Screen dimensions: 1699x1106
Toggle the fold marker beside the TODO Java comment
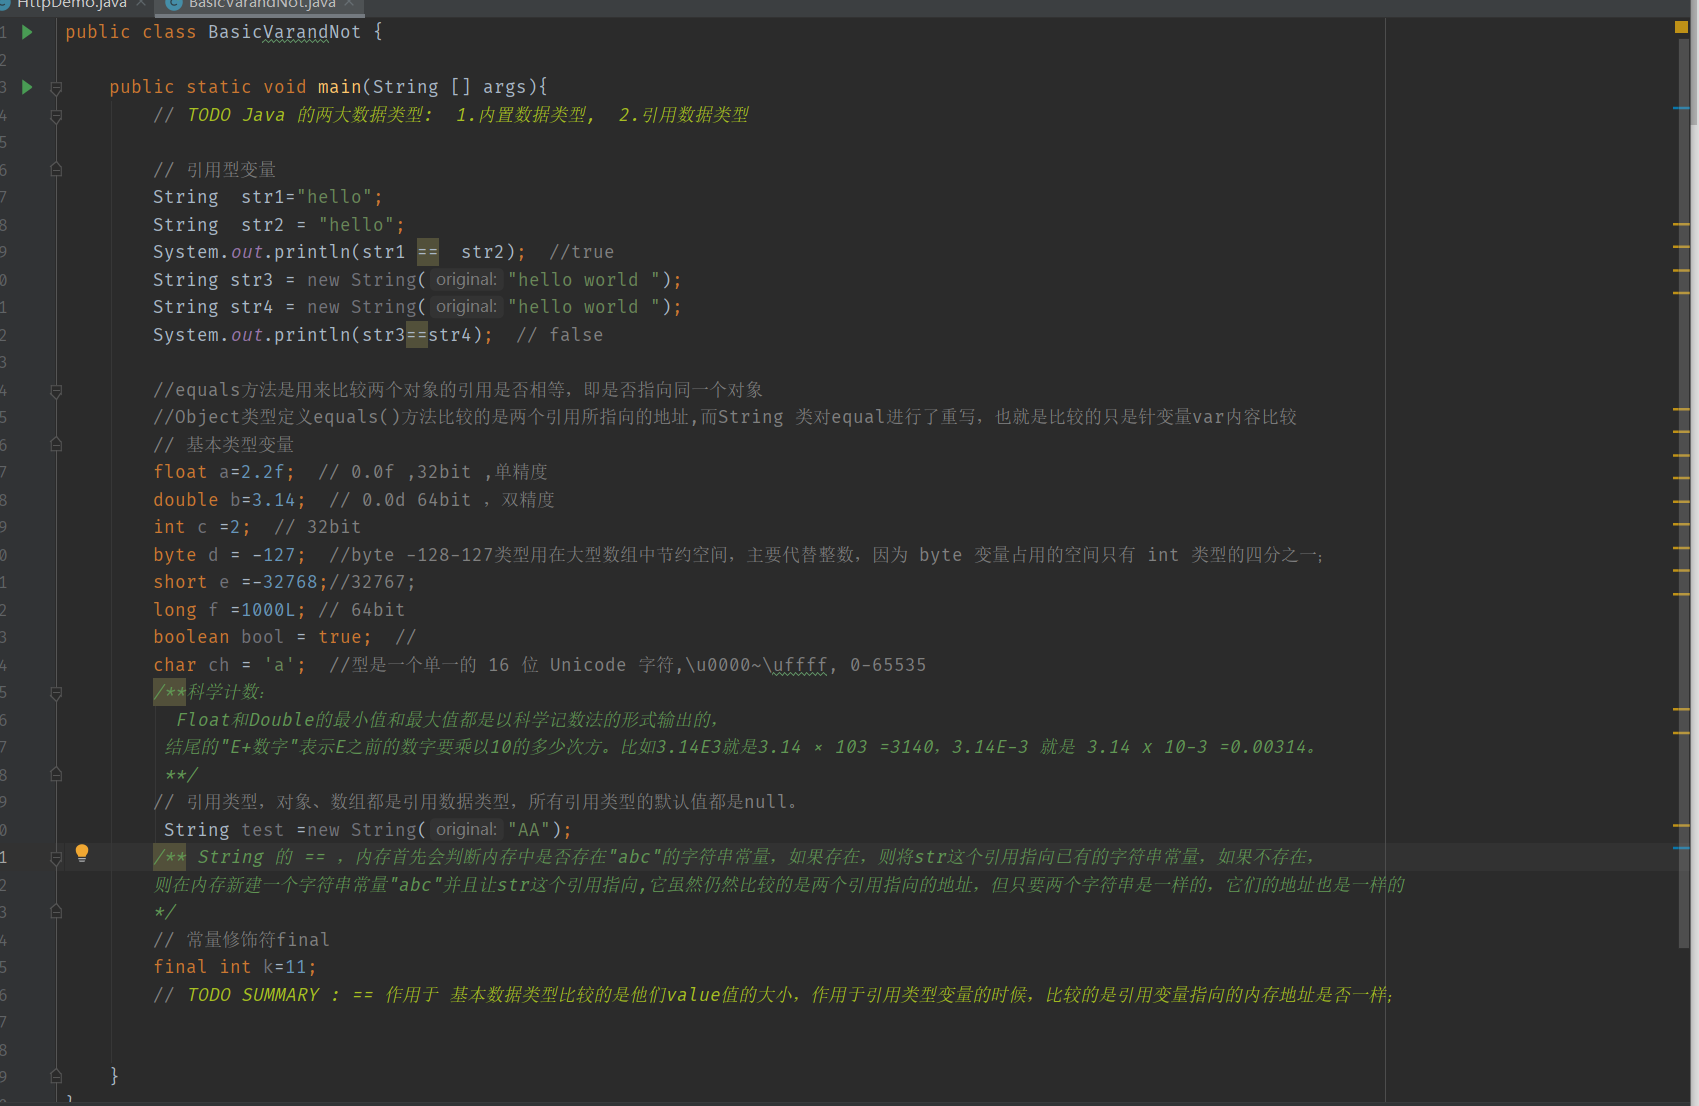point(56,116)
